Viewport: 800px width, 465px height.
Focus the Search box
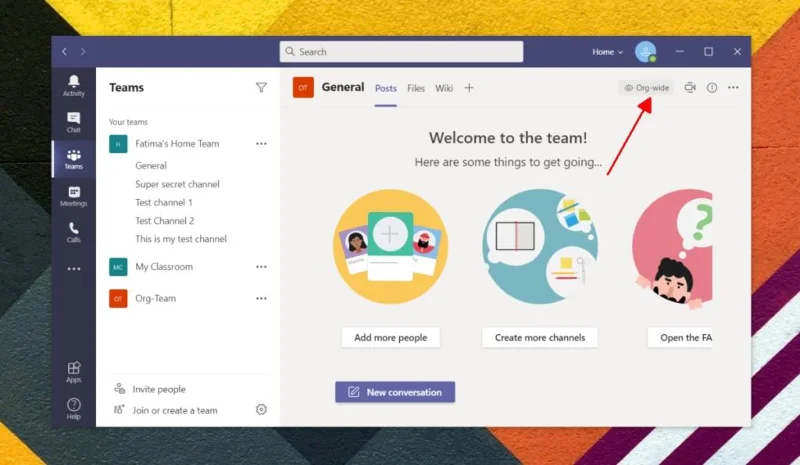(x=401, y=52)
